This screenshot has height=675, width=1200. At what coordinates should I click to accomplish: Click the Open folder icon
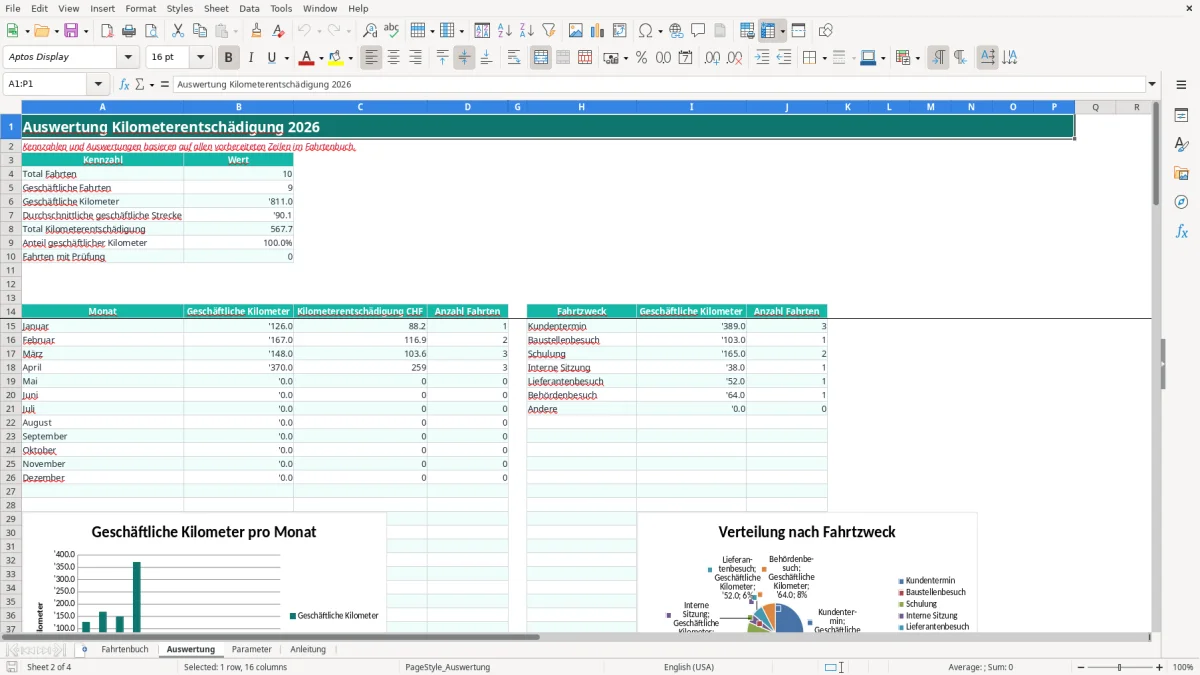click(41, 31)
